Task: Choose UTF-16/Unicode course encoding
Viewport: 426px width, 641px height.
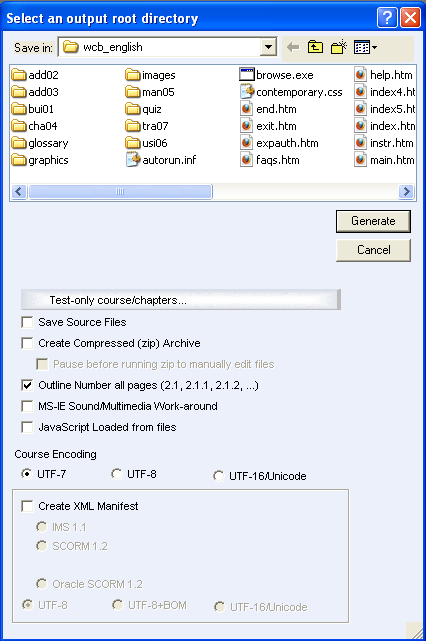Action: pos(219,476)
